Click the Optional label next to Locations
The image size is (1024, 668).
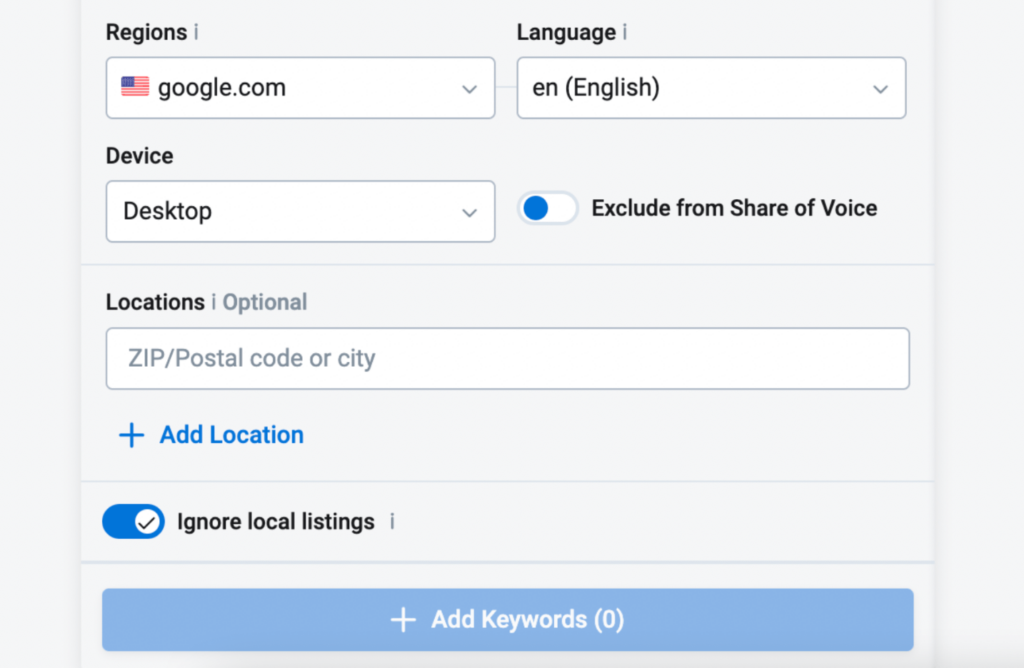point(265,302)
